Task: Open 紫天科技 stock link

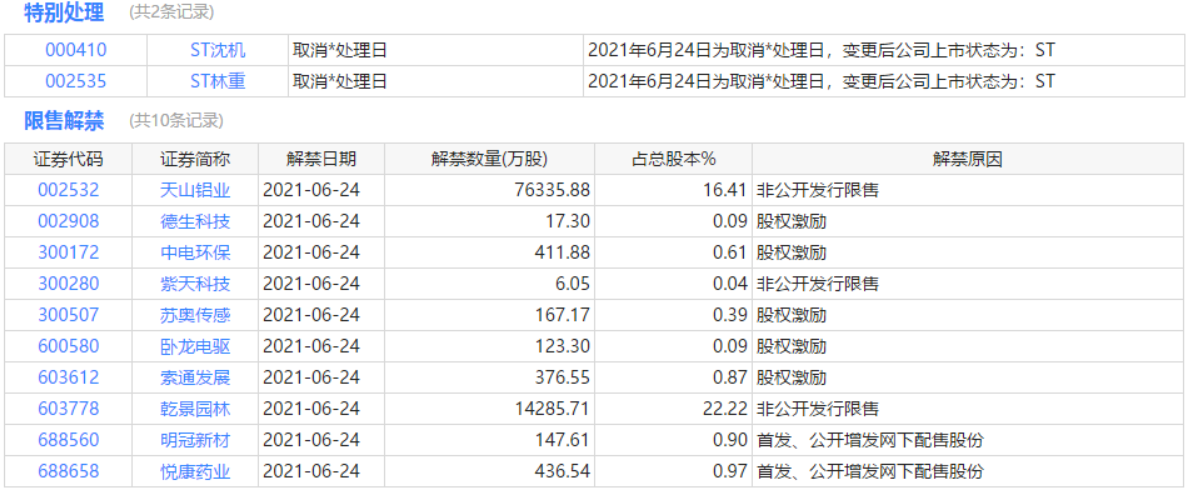Action: click(195, 284)
